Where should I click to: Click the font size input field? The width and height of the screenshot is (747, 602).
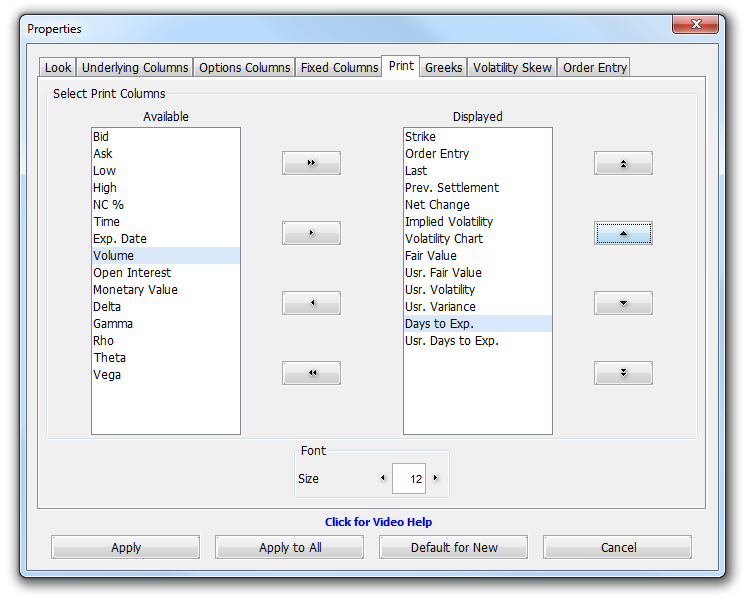click(409, 479)
